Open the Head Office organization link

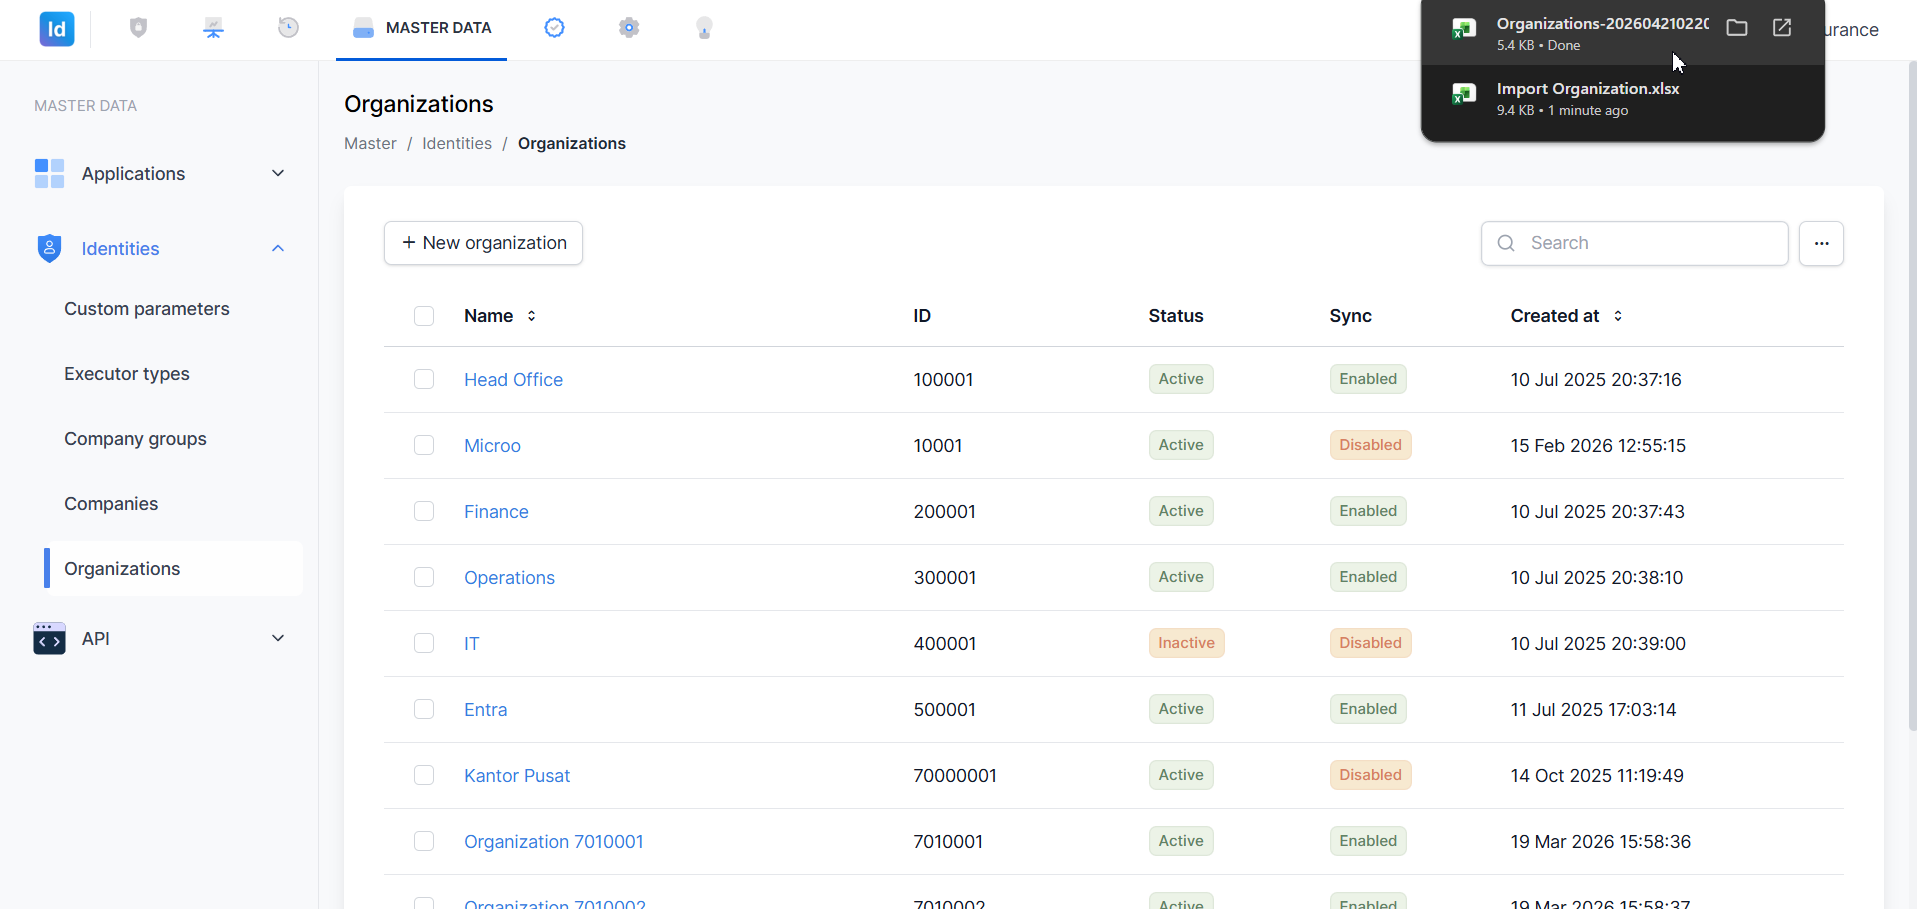513,380
